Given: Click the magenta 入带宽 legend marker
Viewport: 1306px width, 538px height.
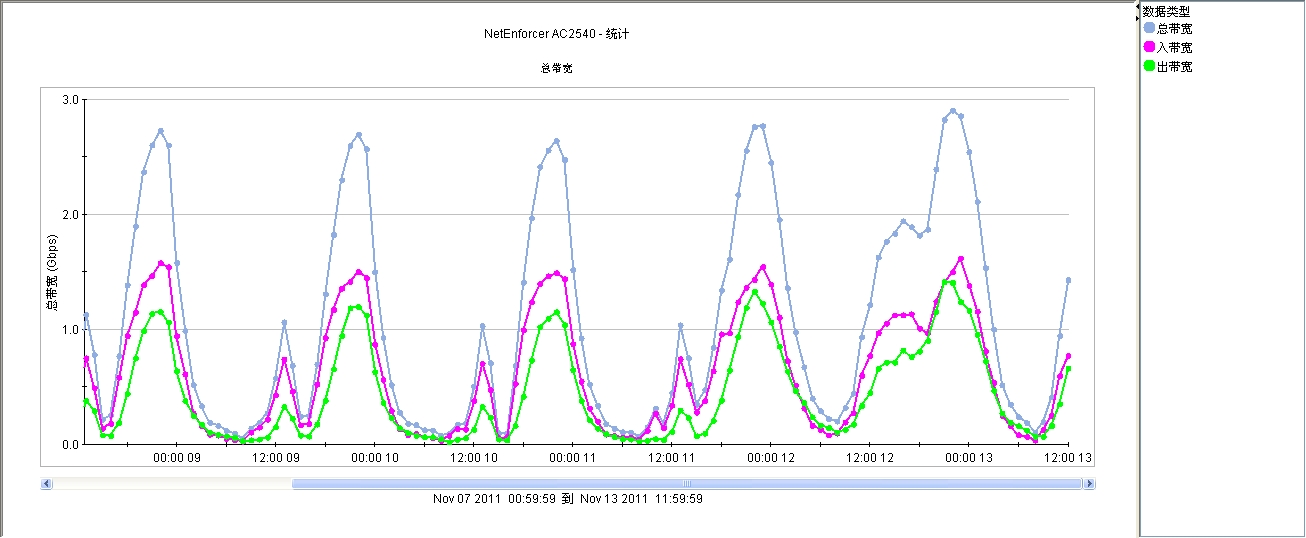Looking at the screenshot, I should tap(1149, 47).
